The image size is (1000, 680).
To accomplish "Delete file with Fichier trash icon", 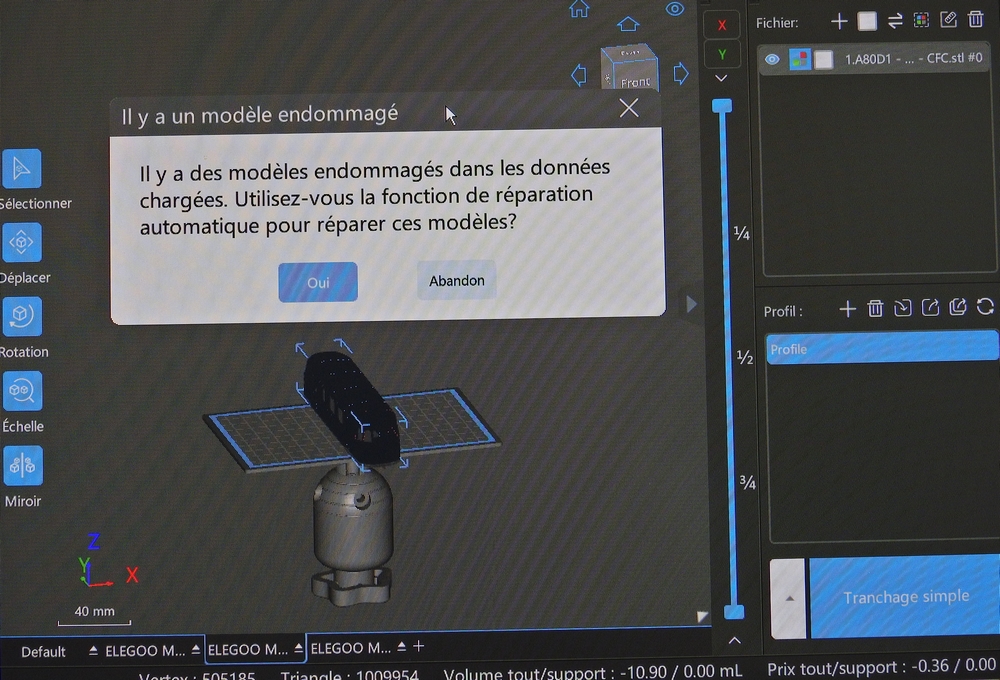I will tap(976, 19).
